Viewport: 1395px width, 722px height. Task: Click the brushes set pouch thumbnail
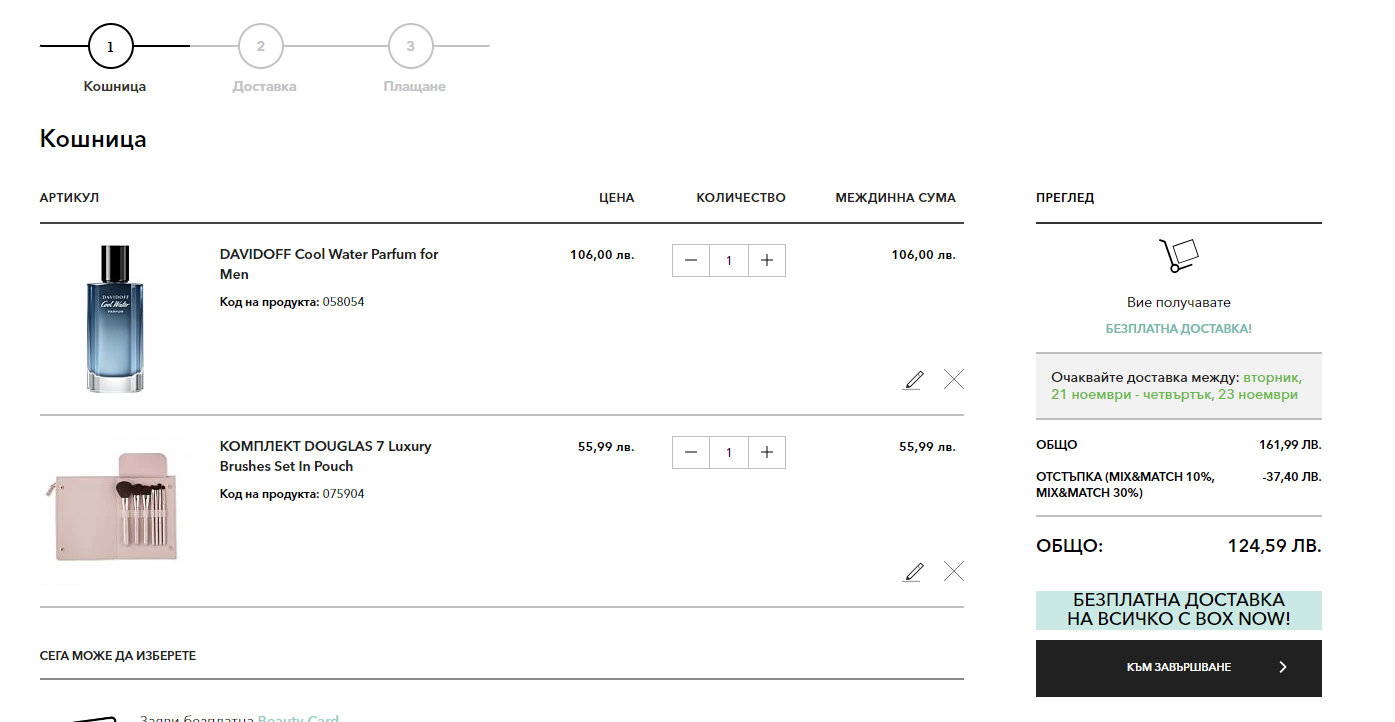click(115, 510)
